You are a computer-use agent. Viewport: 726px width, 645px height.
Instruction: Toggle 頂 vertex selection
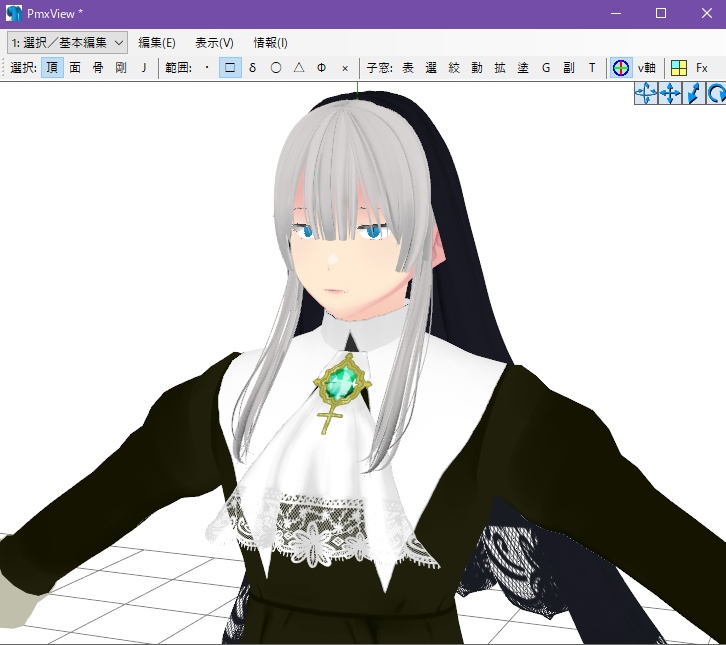tap(52, 68)
